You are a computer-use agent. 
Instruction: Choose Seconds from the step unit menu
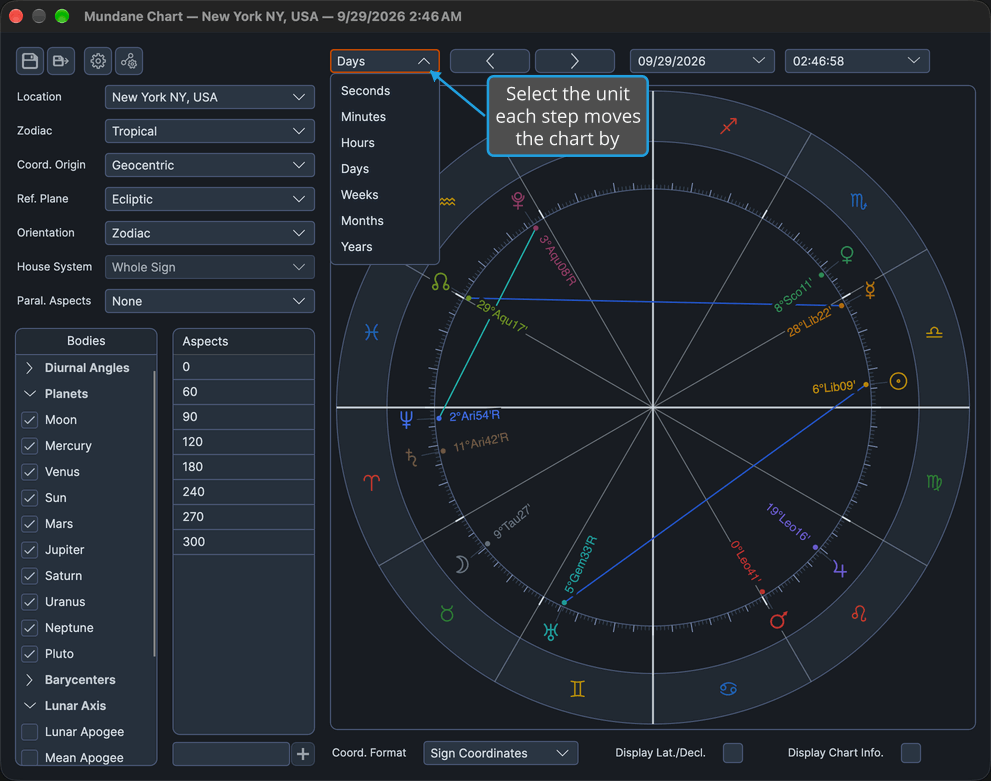click(385, 91)
